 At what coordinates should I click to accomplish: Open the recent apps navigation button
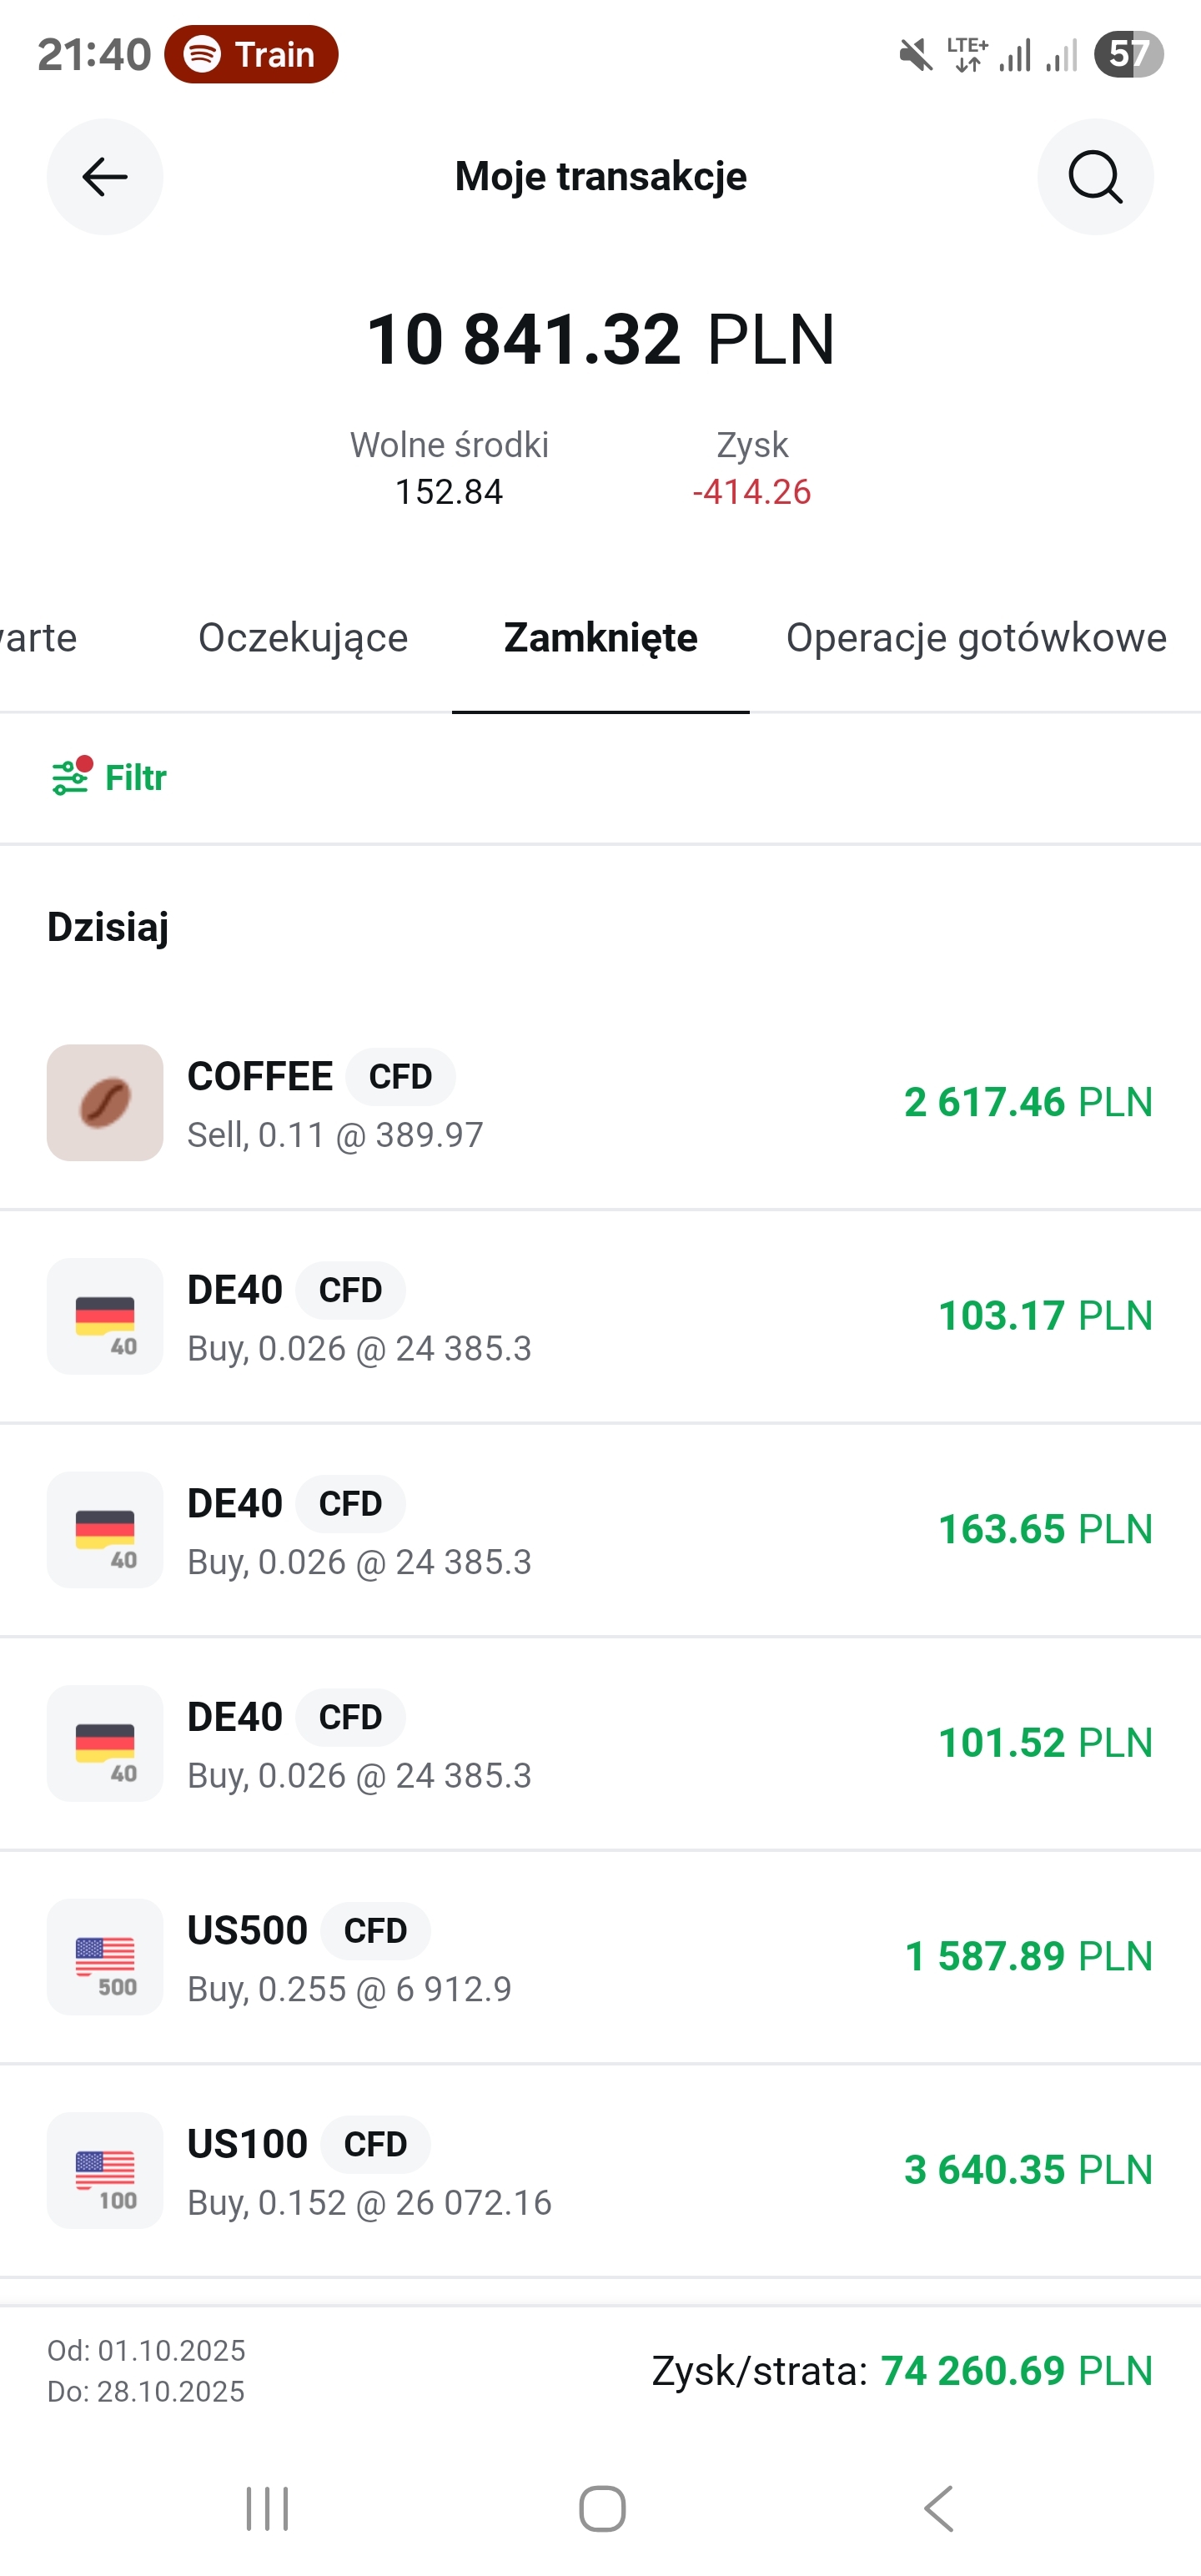point(267,2508)
